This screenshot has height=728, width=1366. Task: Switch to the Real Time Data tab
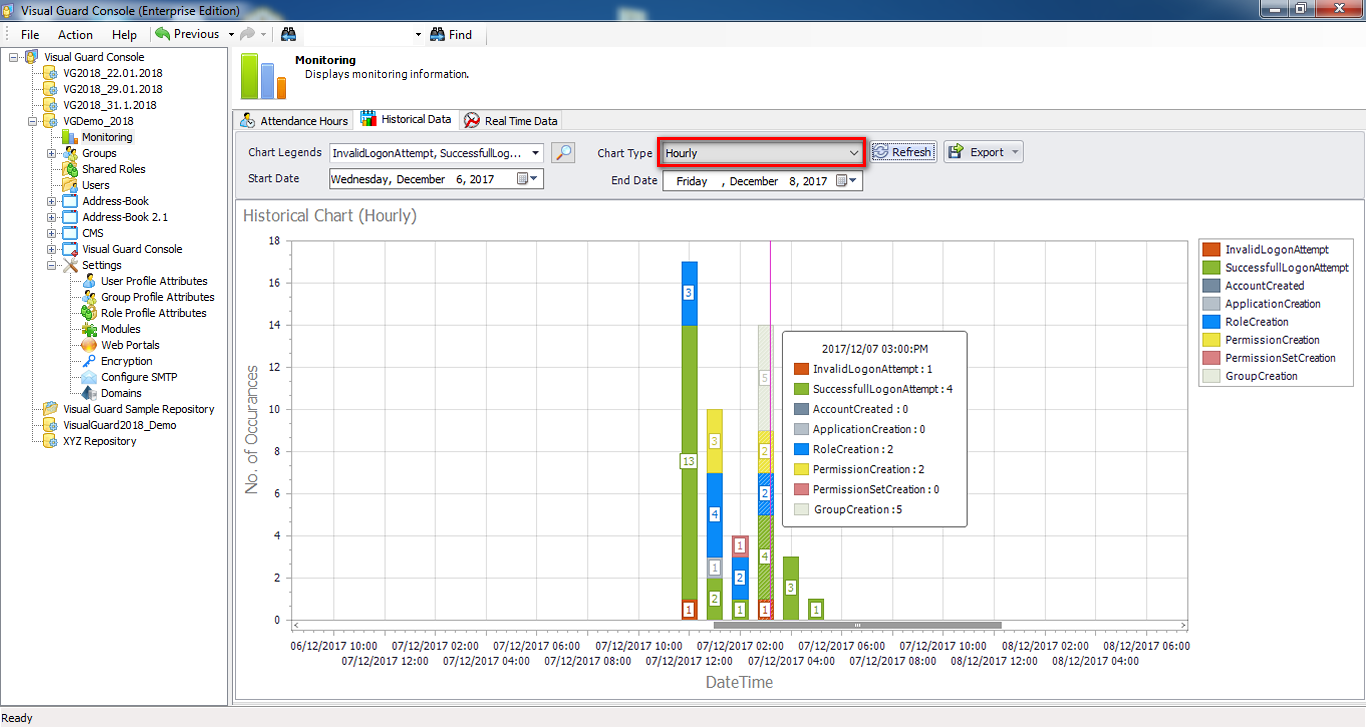coord(511,121)
